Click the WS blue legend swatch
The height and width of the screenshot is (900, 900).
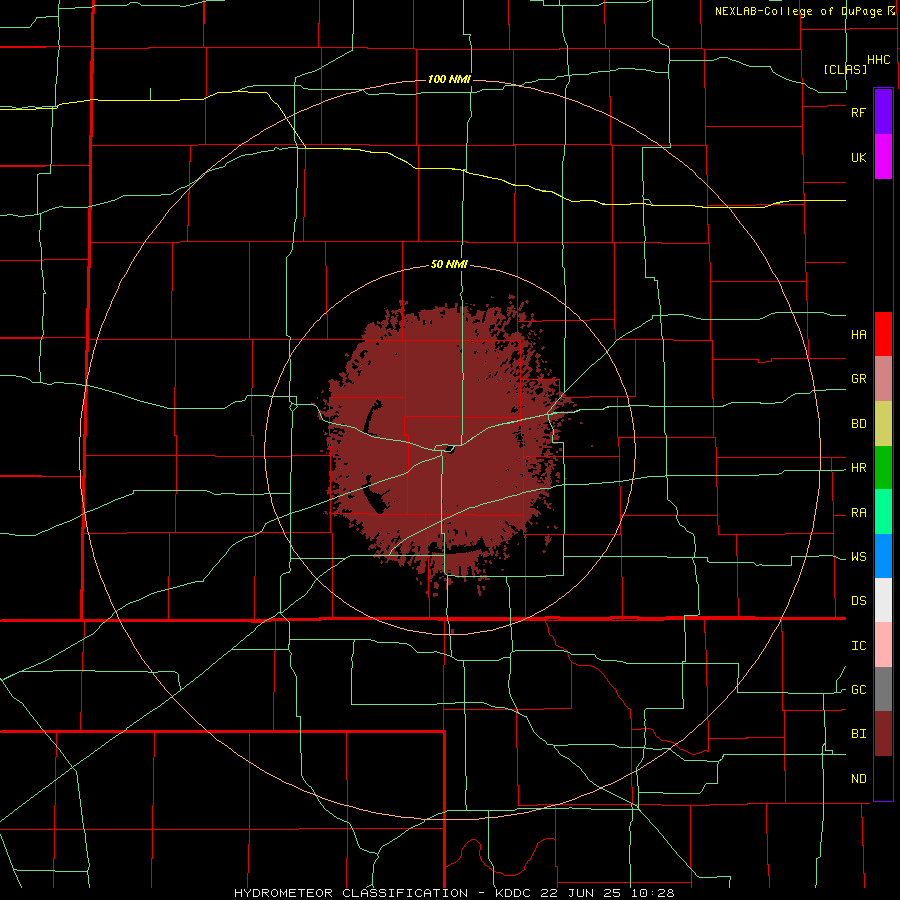[x=883, y=556]
